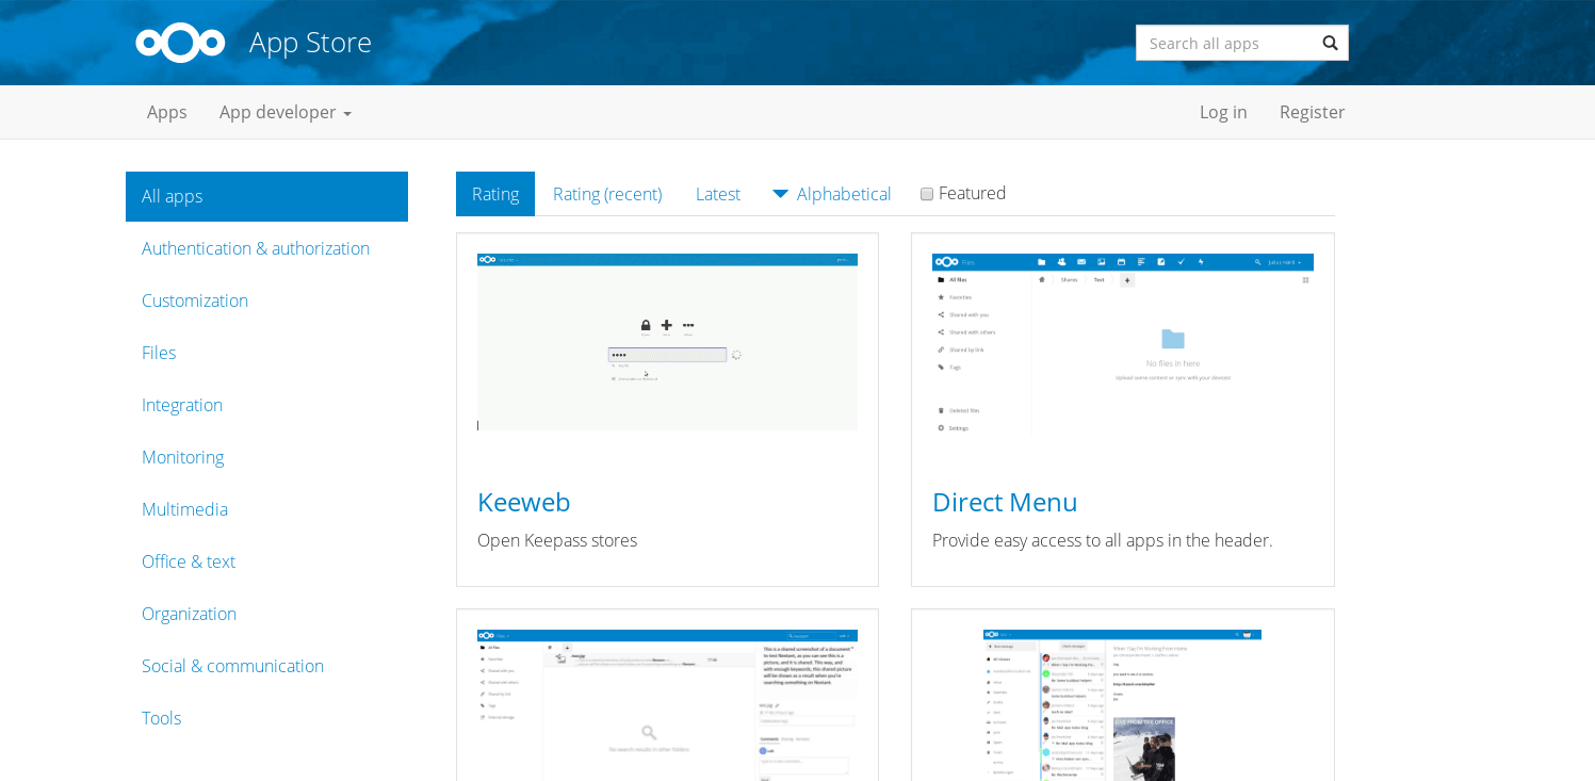Click the Nextcloud logo icon

180,42
